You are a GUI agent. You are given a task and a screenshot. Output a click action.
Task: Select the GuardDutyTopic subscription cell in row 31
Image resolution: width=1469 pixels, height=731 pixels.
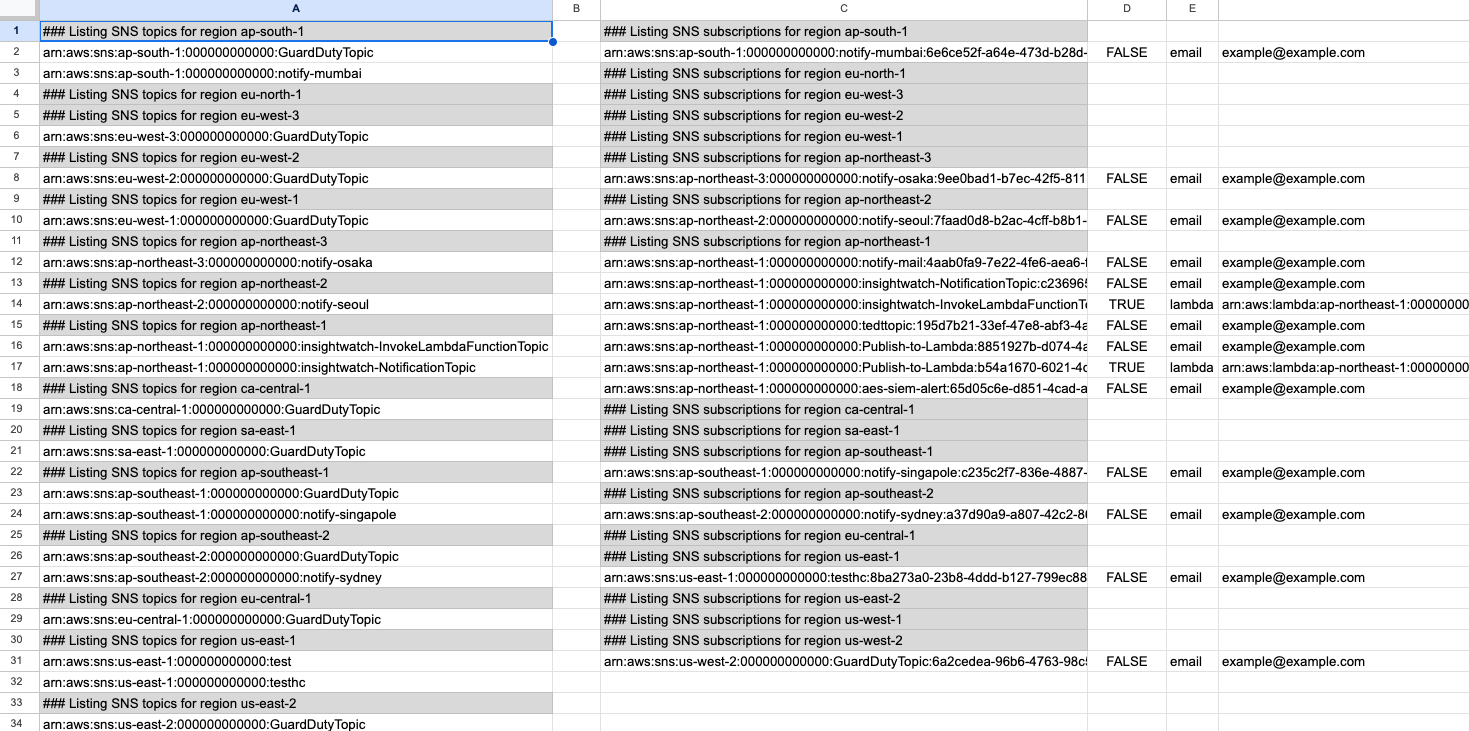tap(843, 661)
